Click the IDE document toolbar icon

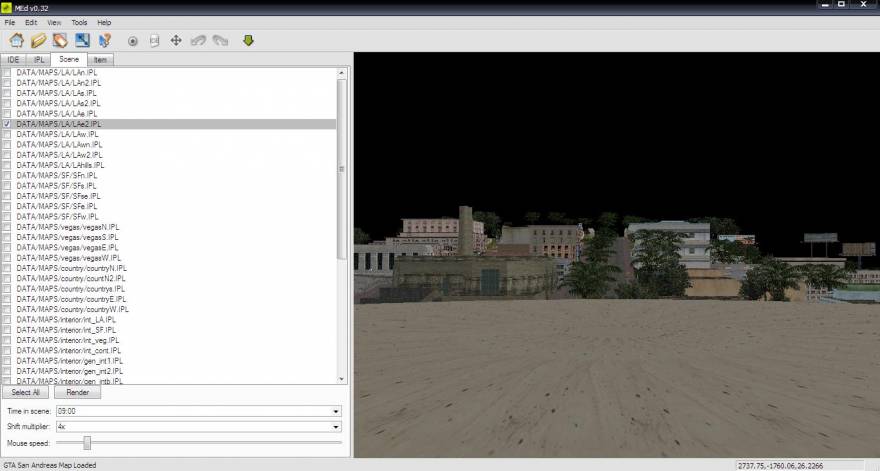pyautogui.click(x=154, y=41)
